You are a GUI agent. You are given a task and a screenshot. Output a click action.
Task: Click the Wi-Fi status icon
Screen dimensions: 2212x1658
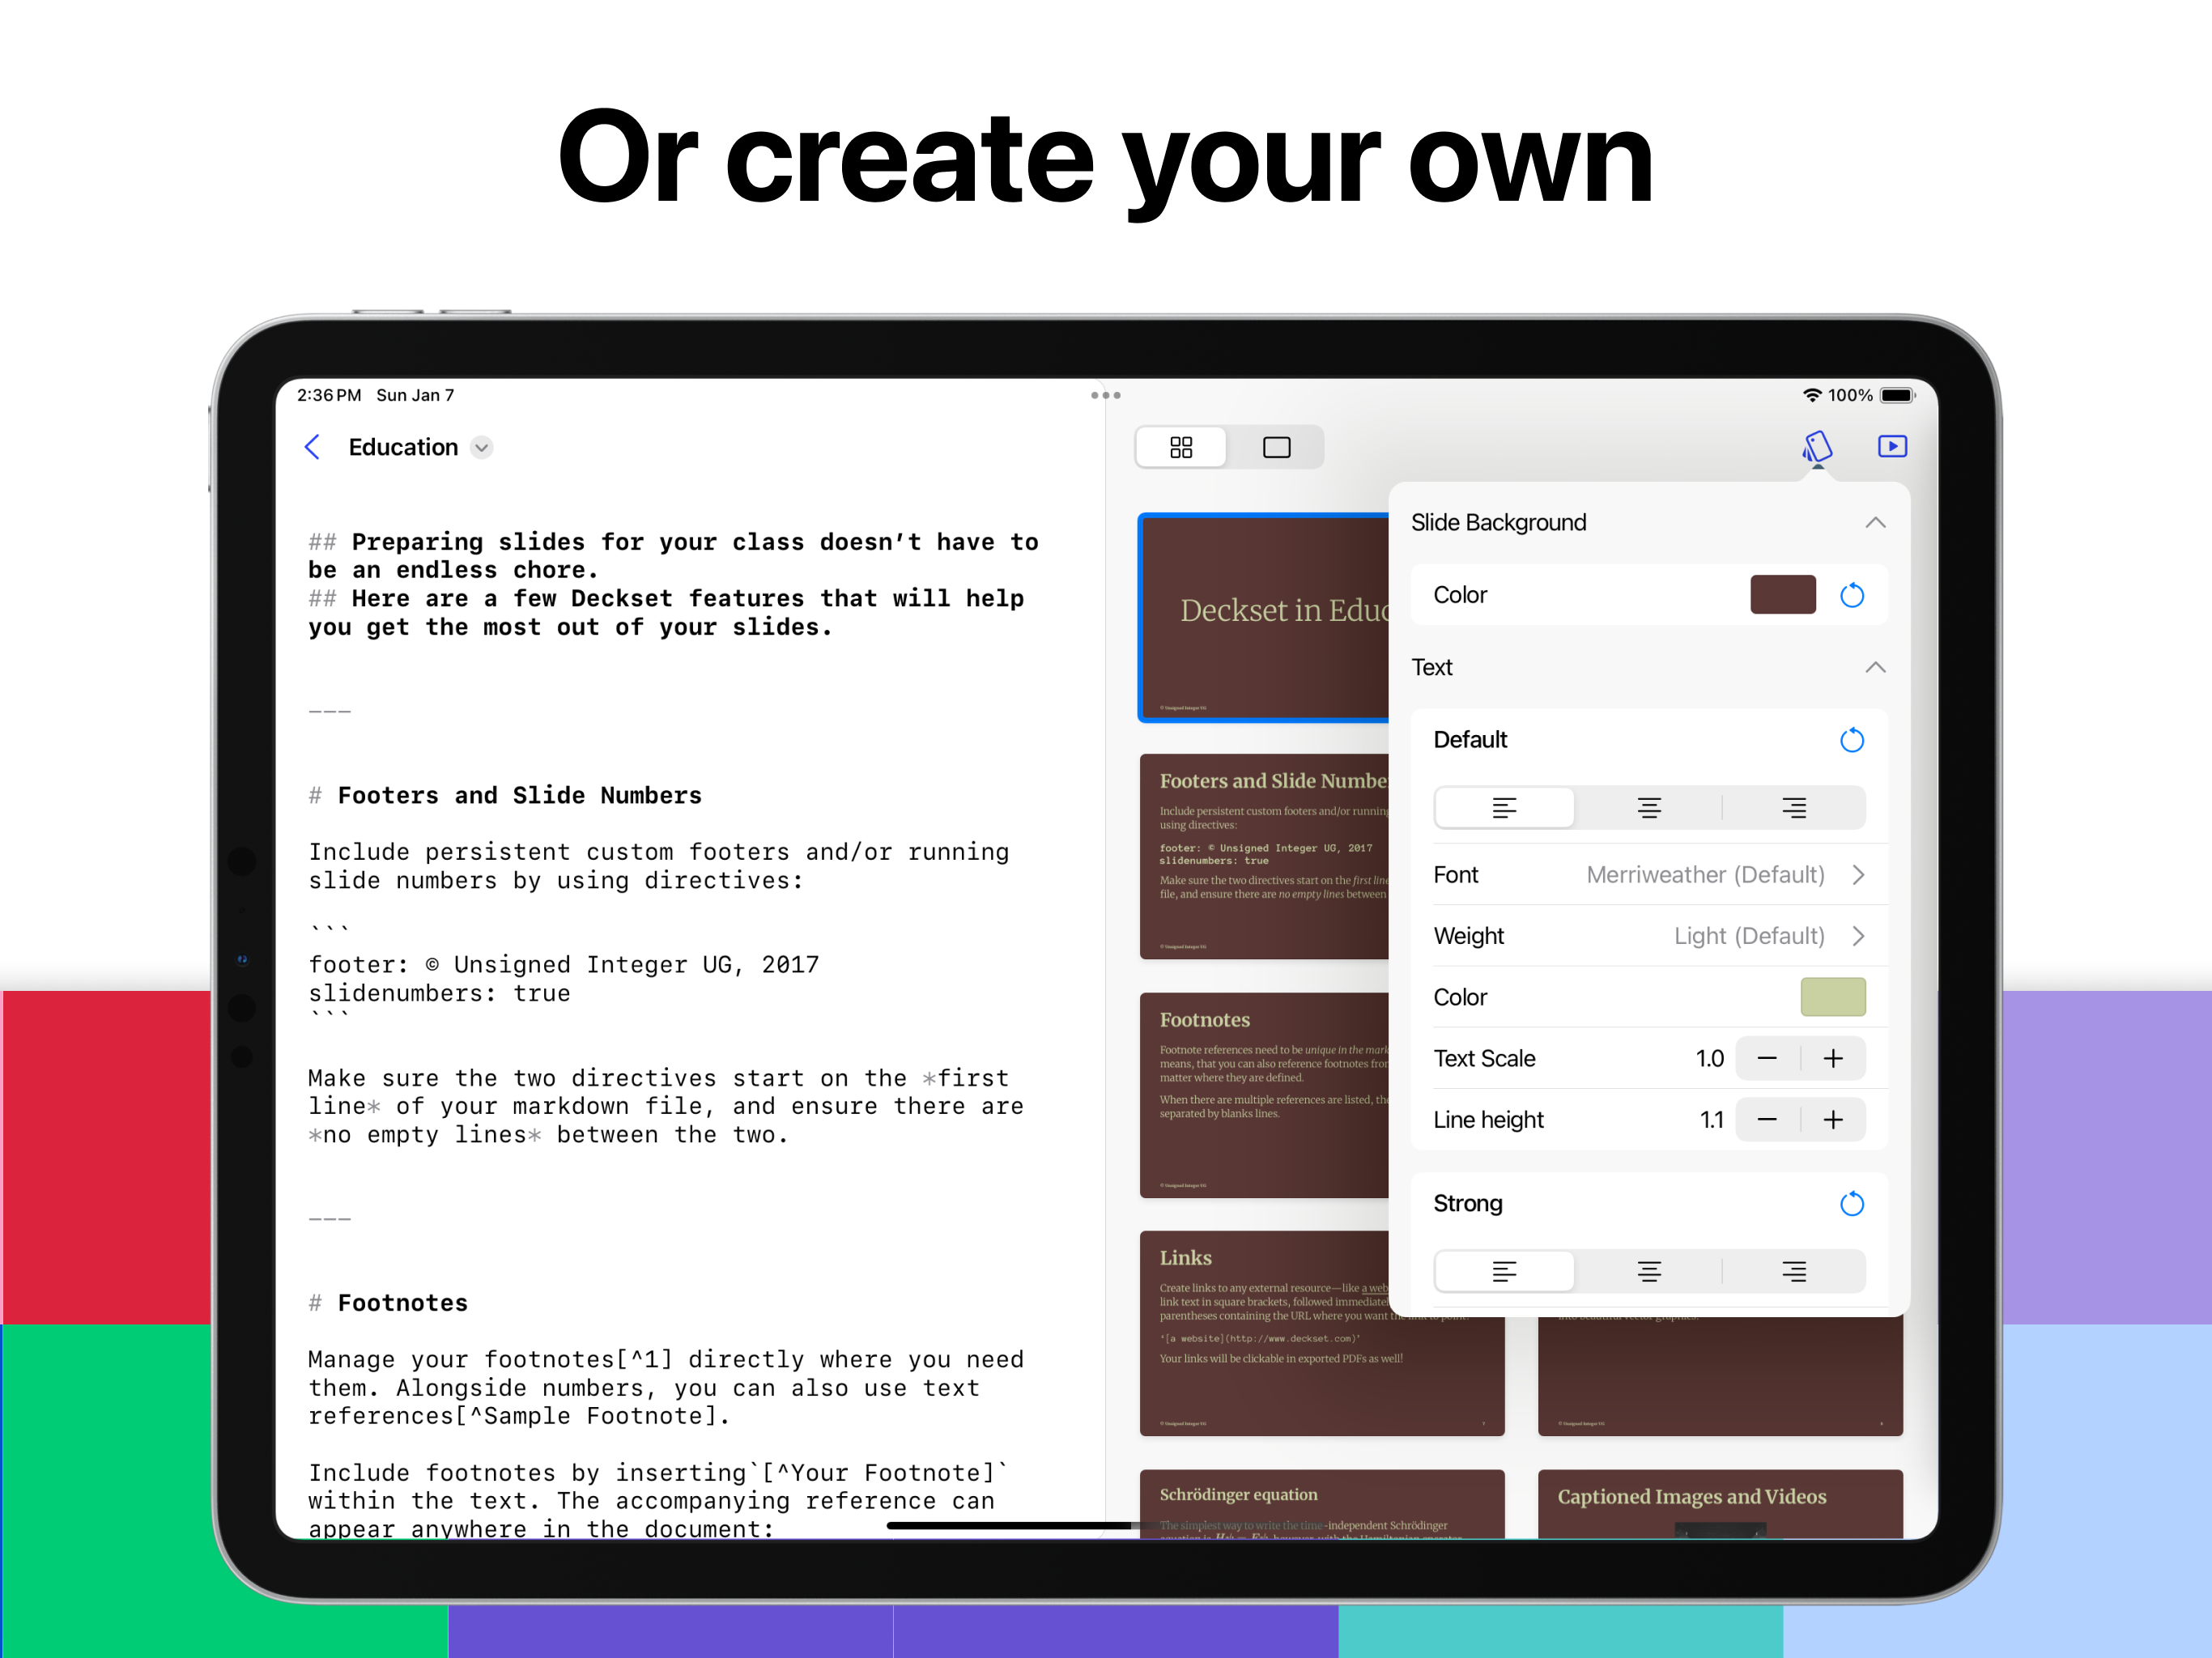point(1811,395)
